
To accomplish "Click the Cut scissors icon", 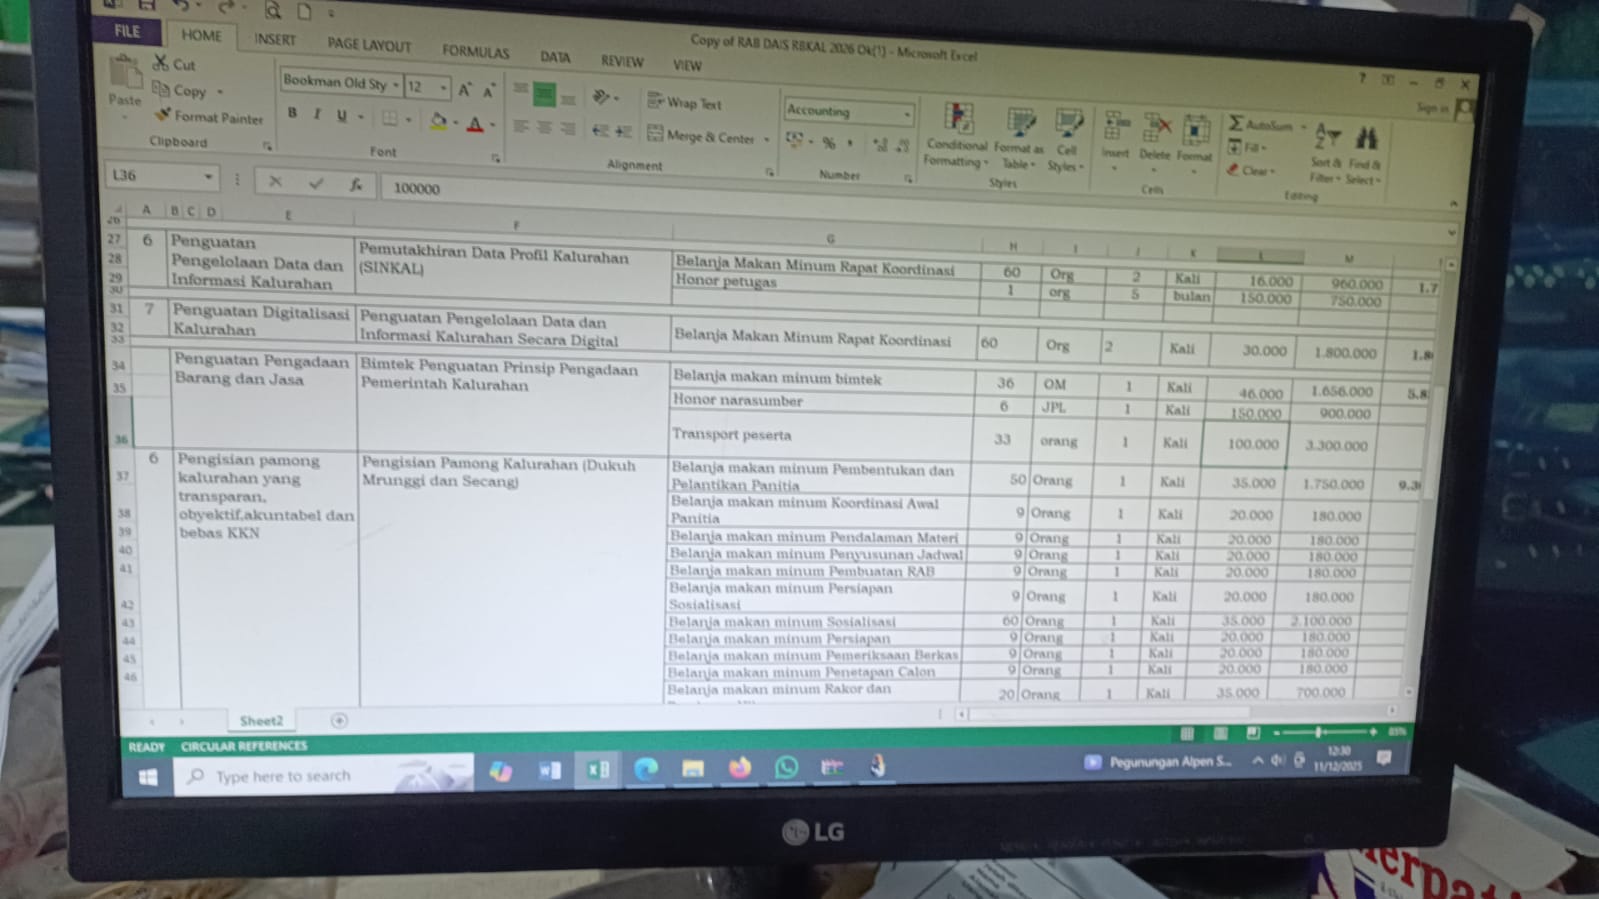I will 160,63.
